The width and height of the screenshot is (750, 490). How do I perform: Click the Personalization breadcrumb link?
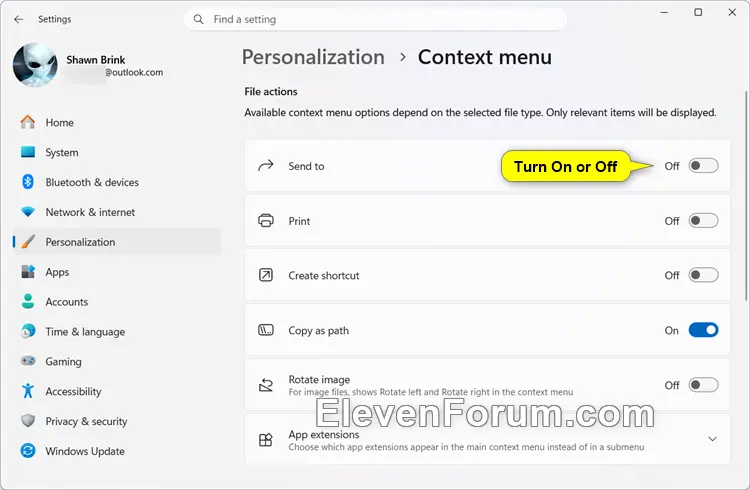[x=313, y=57]
